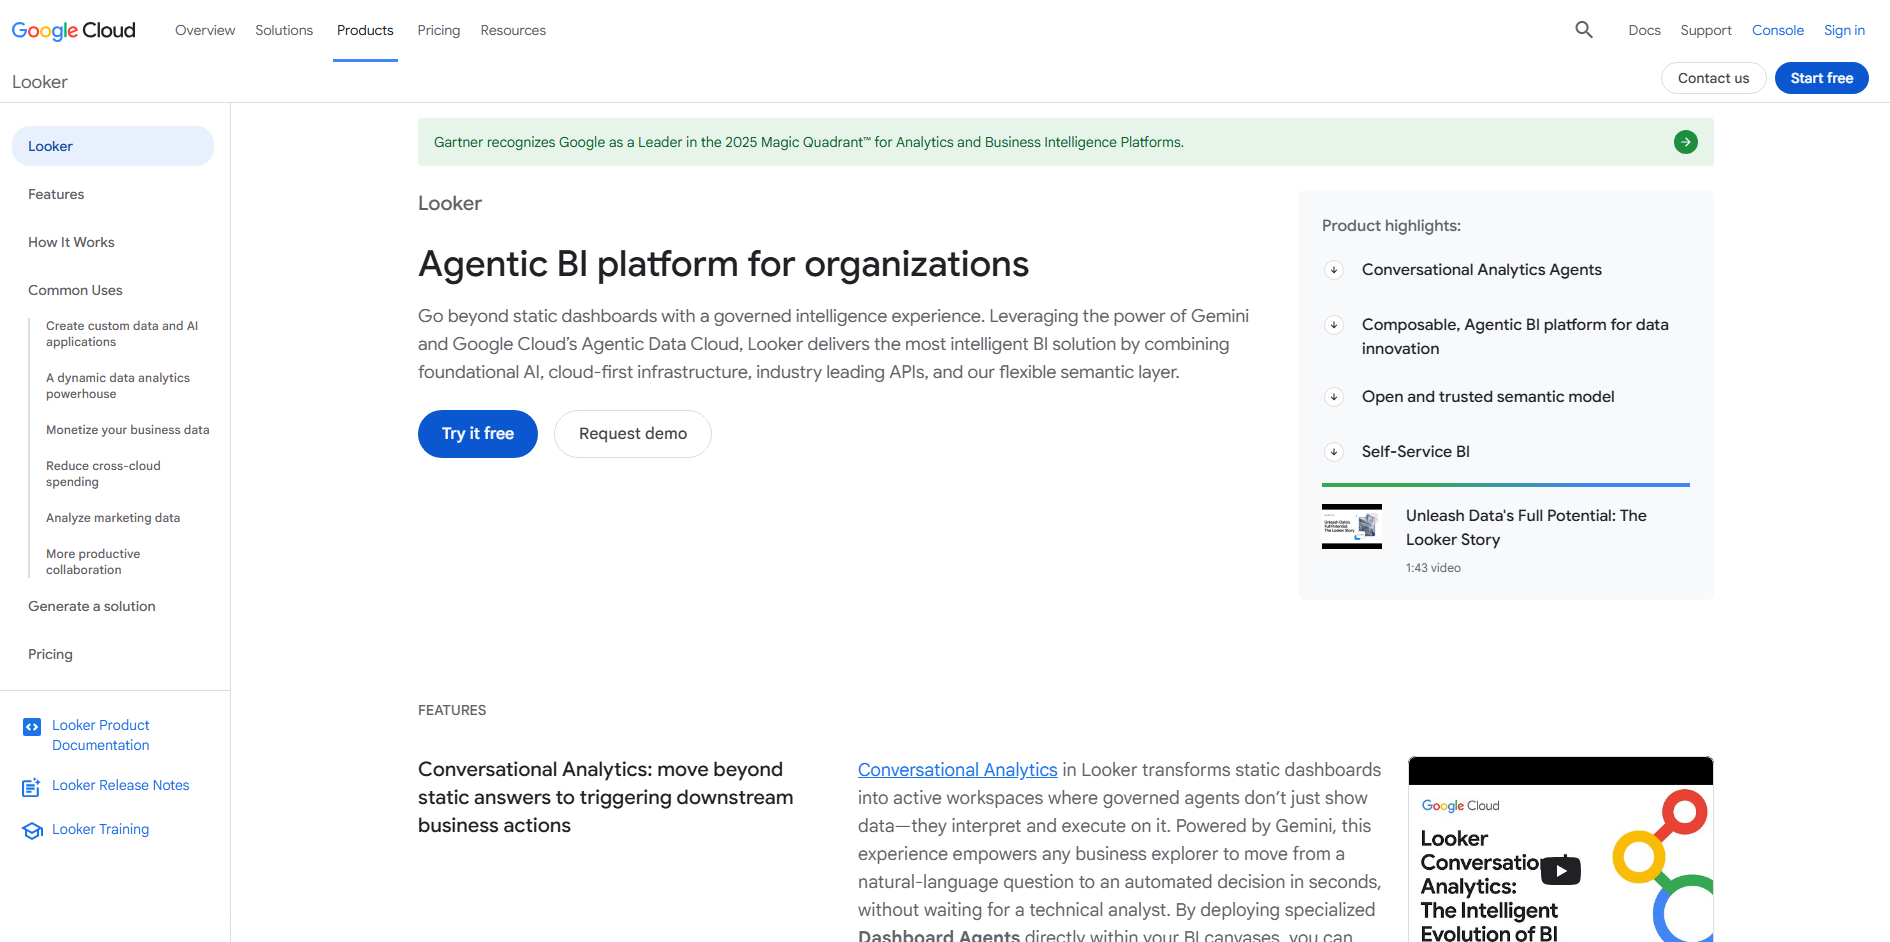Go to Support link in header
Image resolution: width=1890 pixels, height=942 pixels.
[1706, 30]
